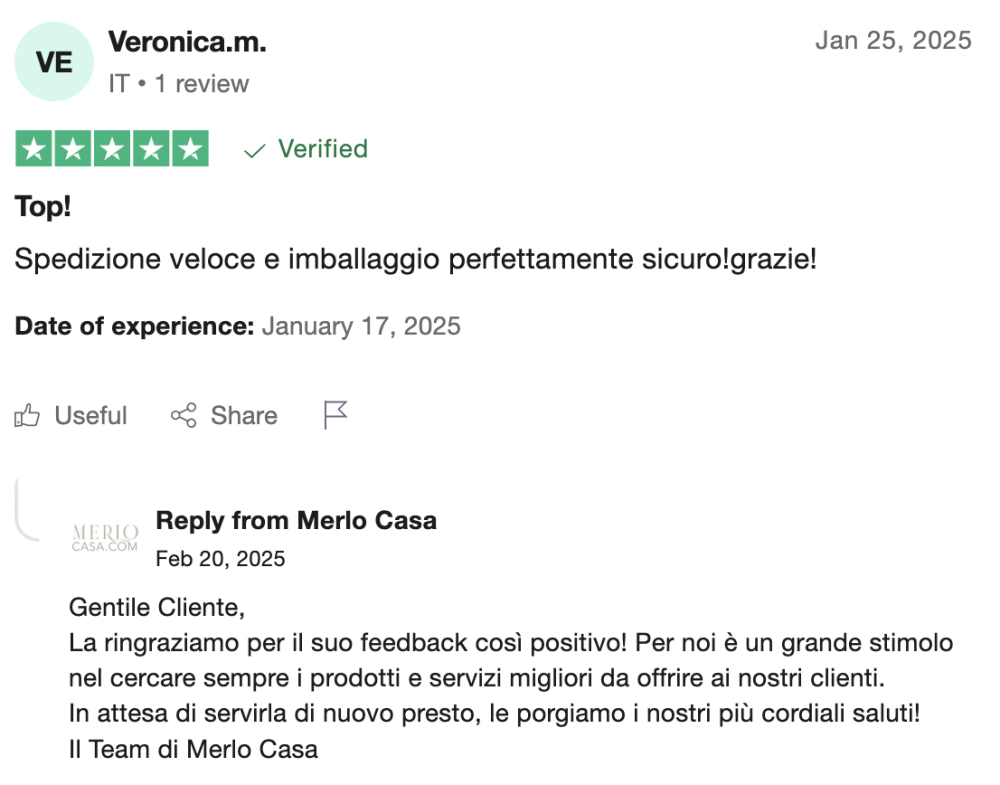This screenshot has height=785, width=1000.
Task: Click the review title Top!
Action: pos(43,207)
